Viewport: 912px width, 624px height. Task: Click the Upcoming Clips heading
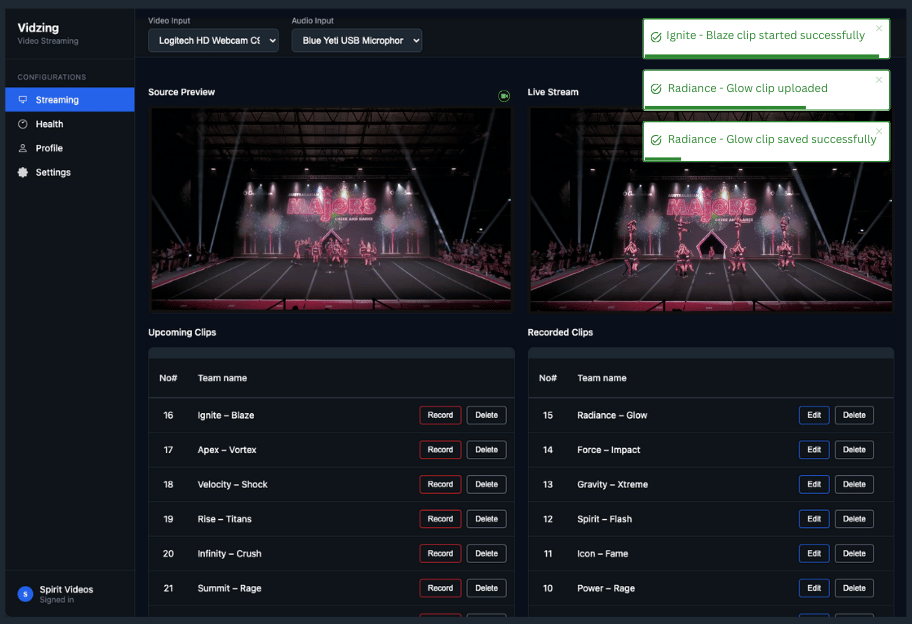click(x=182, y=333)
